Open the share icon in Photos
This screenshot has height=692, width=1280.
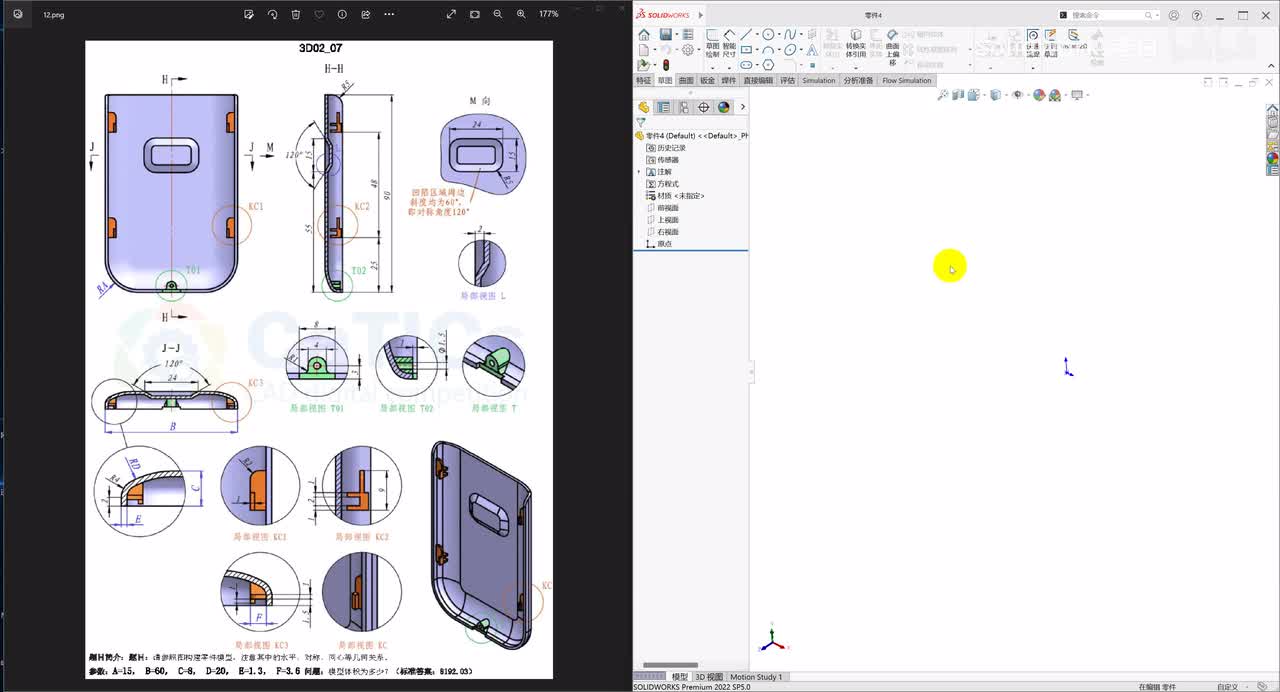click(x=365, y=14)
